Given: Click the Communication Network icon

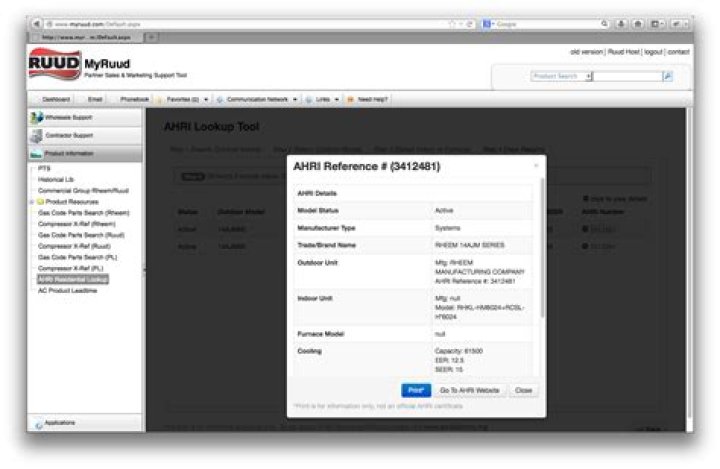Looking at the screenshot, I should click(x=219, y=100).
